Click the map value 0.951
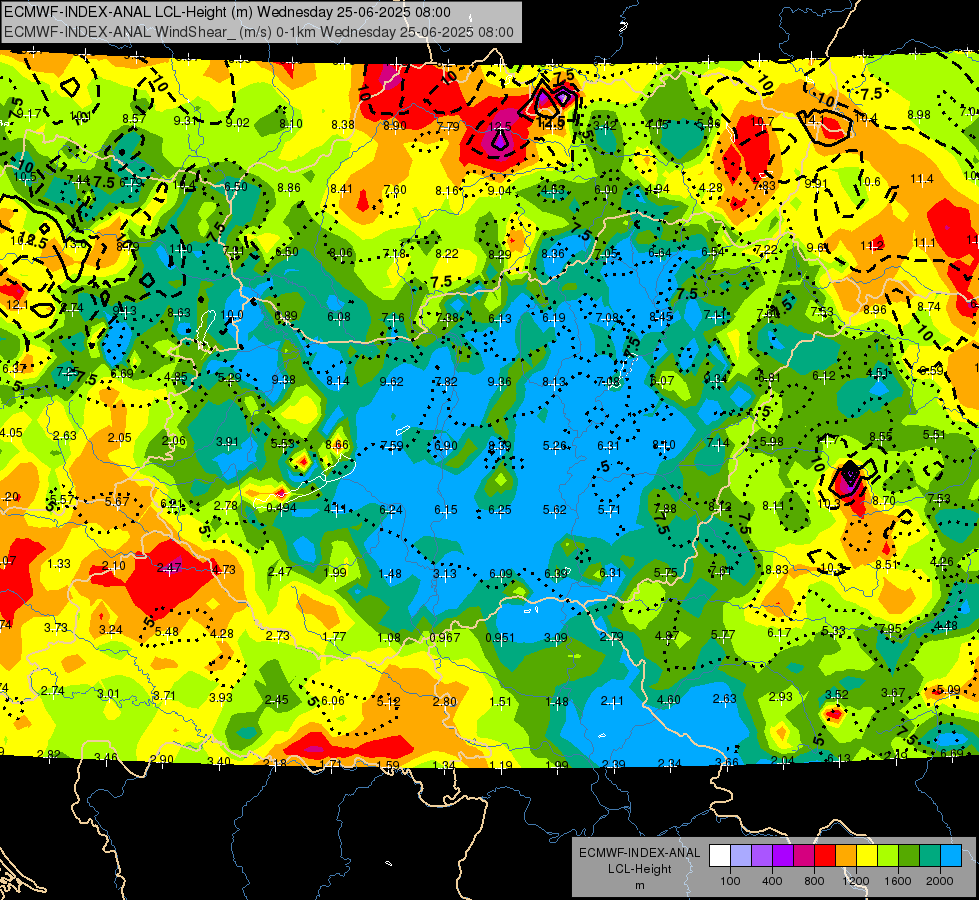The image size is (979, 900). [499, 638]
